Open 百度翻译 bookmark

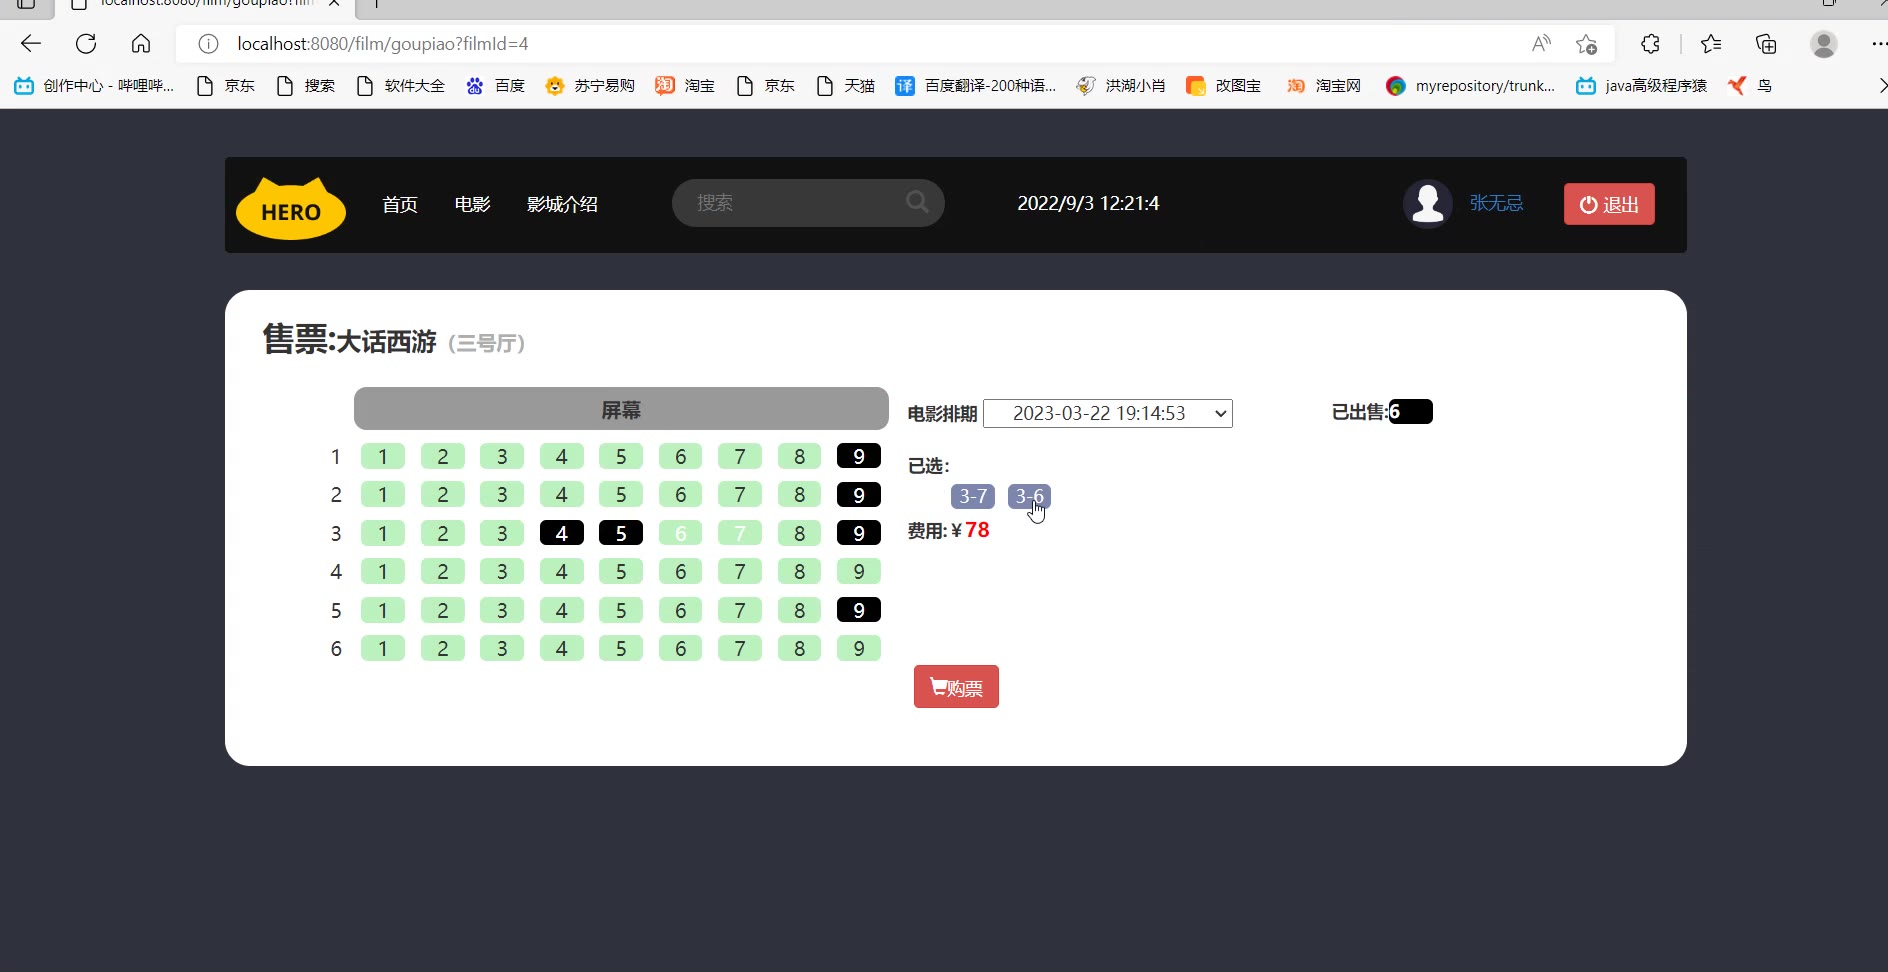click(975, 86)
